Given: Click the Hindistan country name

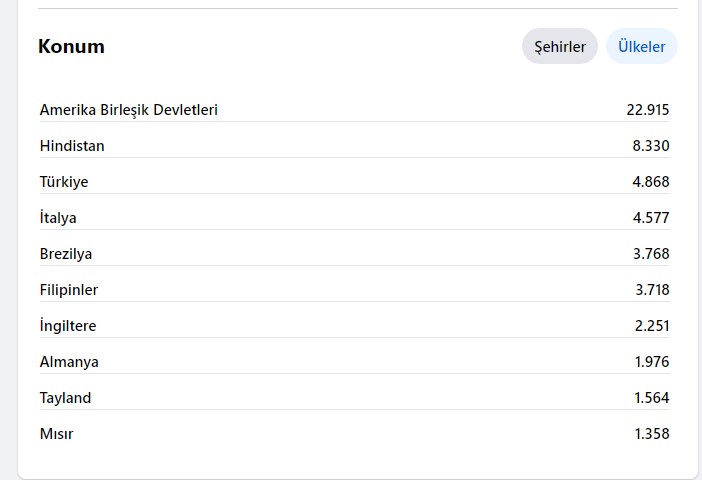Looking at the screenshot, I should point(72,146).
